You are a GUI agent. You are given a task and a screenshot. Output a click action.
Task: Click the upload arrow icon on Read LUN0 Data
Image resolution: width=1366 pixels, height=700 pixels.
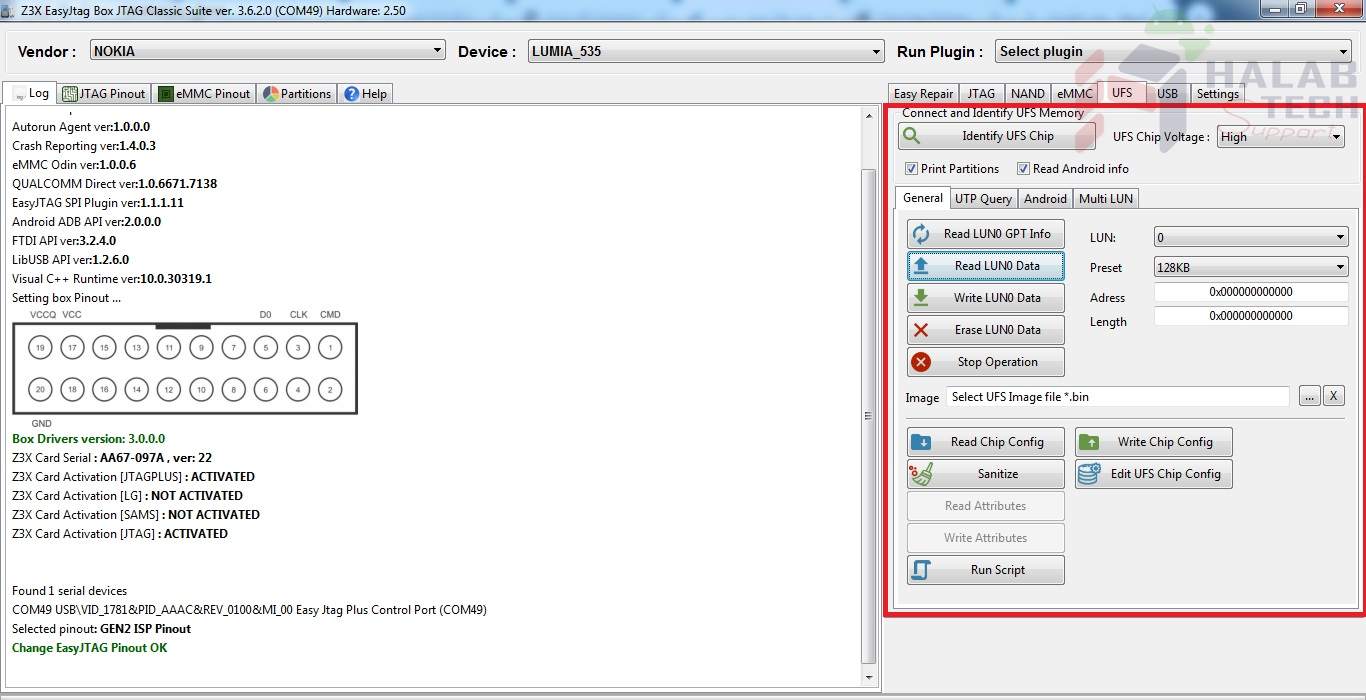tap(921, 266)
